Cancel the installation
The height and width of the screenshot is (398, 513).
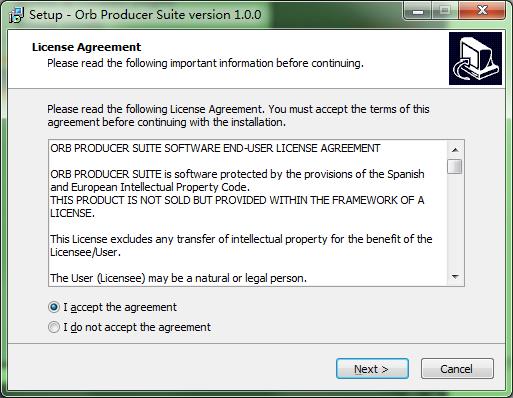[457, 369]
